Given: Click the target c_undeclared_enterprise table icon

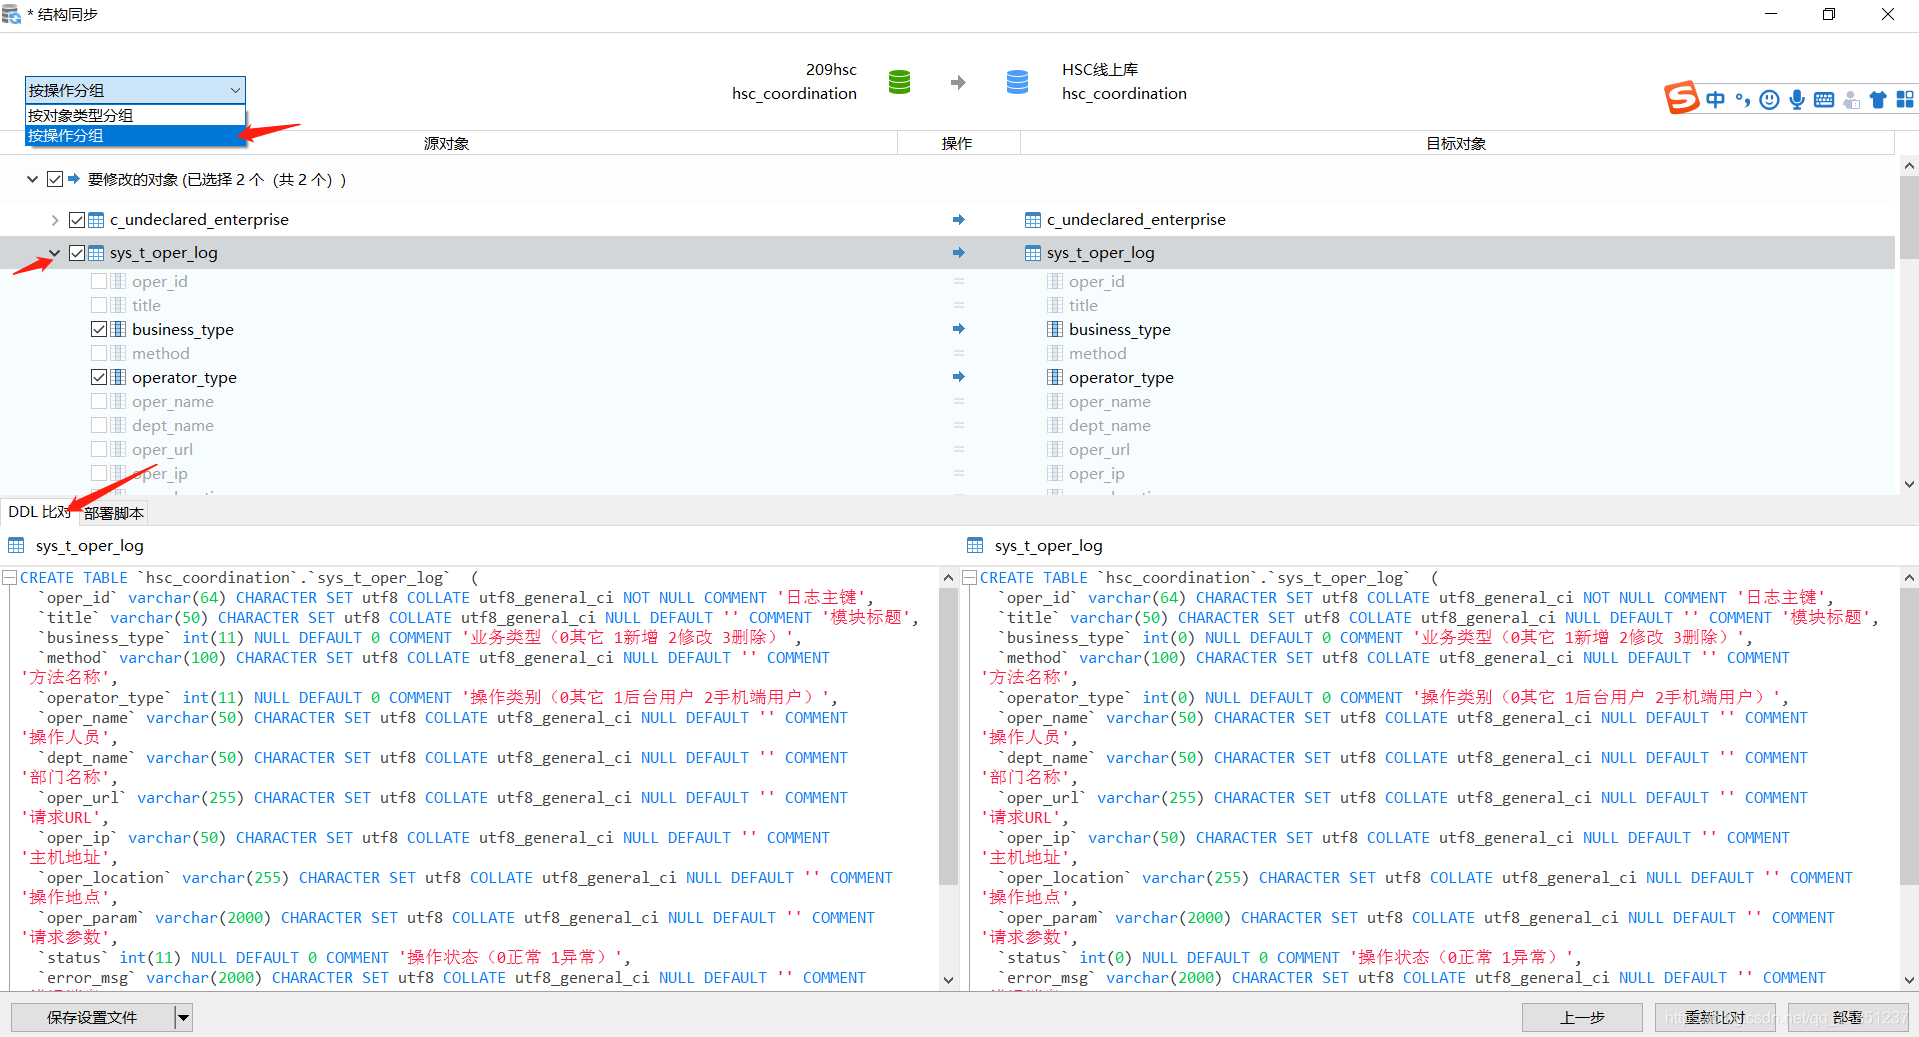Looking at the screenshot, I should [x=1033, y=220].
